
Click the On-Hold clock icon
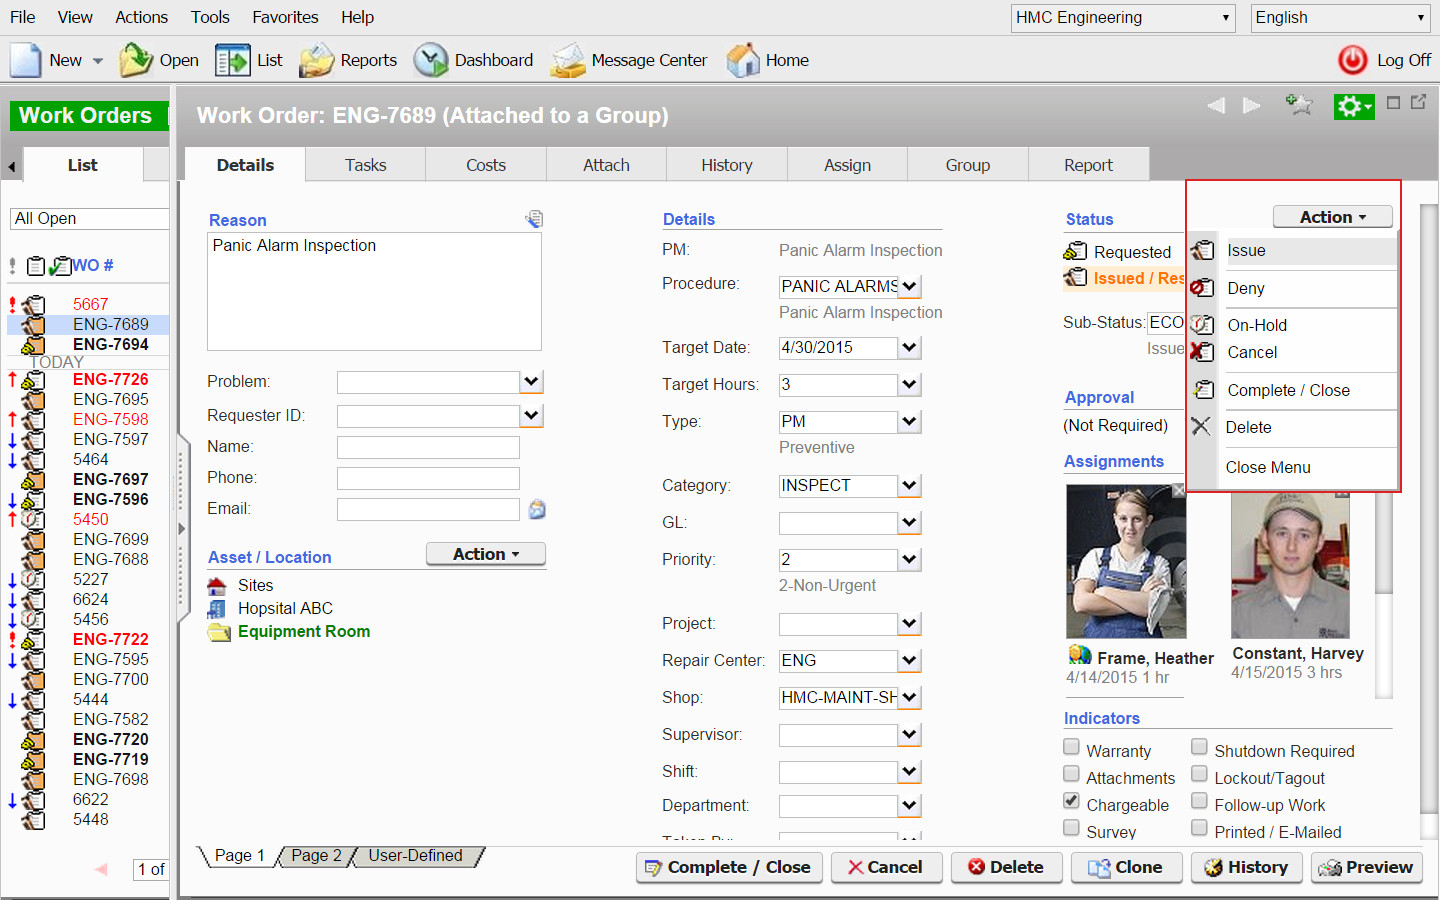pyautogui.click(x=1202, y=325)
